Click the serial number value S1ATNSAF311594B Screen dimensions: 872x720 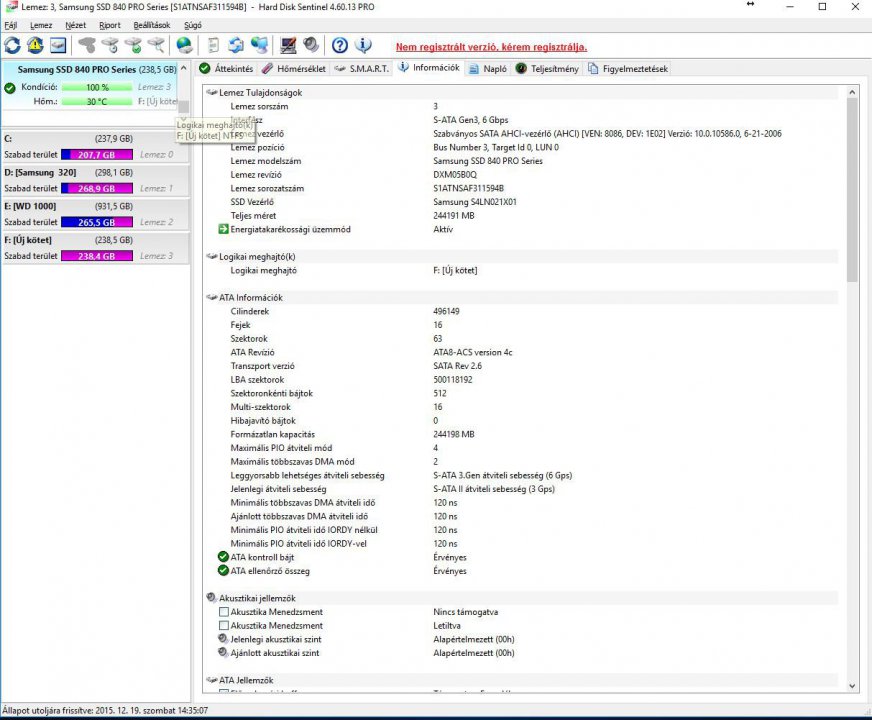[x=468, y=188]
